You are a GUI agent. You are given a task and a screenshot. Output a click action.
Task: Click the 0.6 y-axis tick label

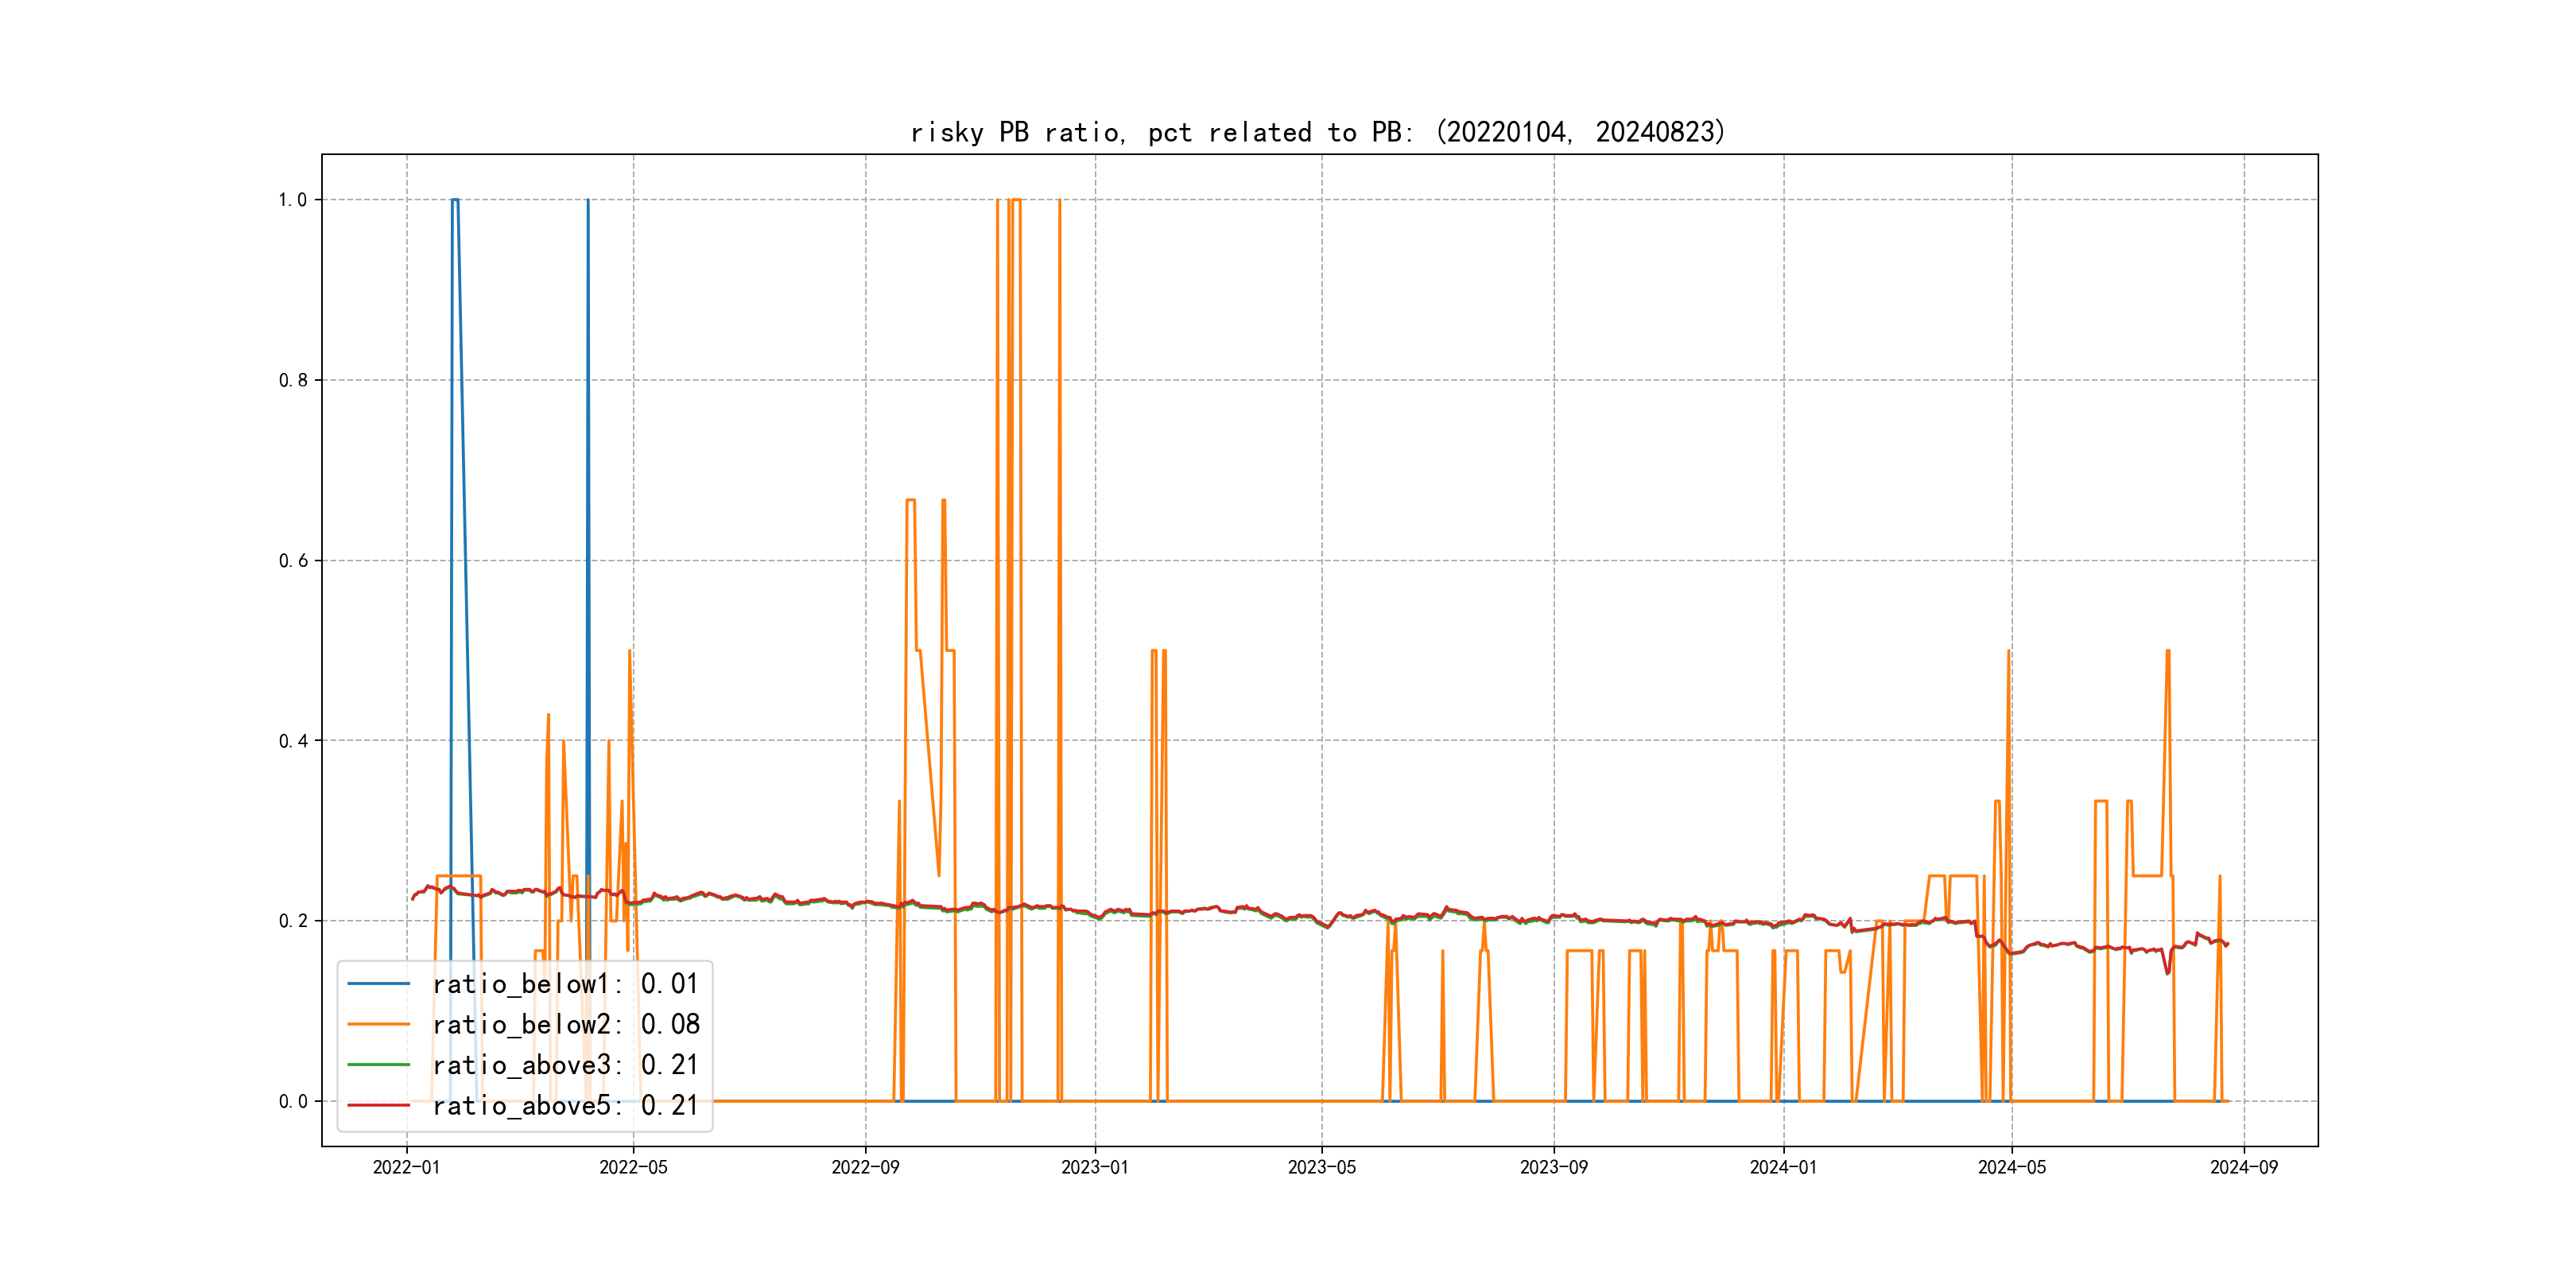pos(293,561)
